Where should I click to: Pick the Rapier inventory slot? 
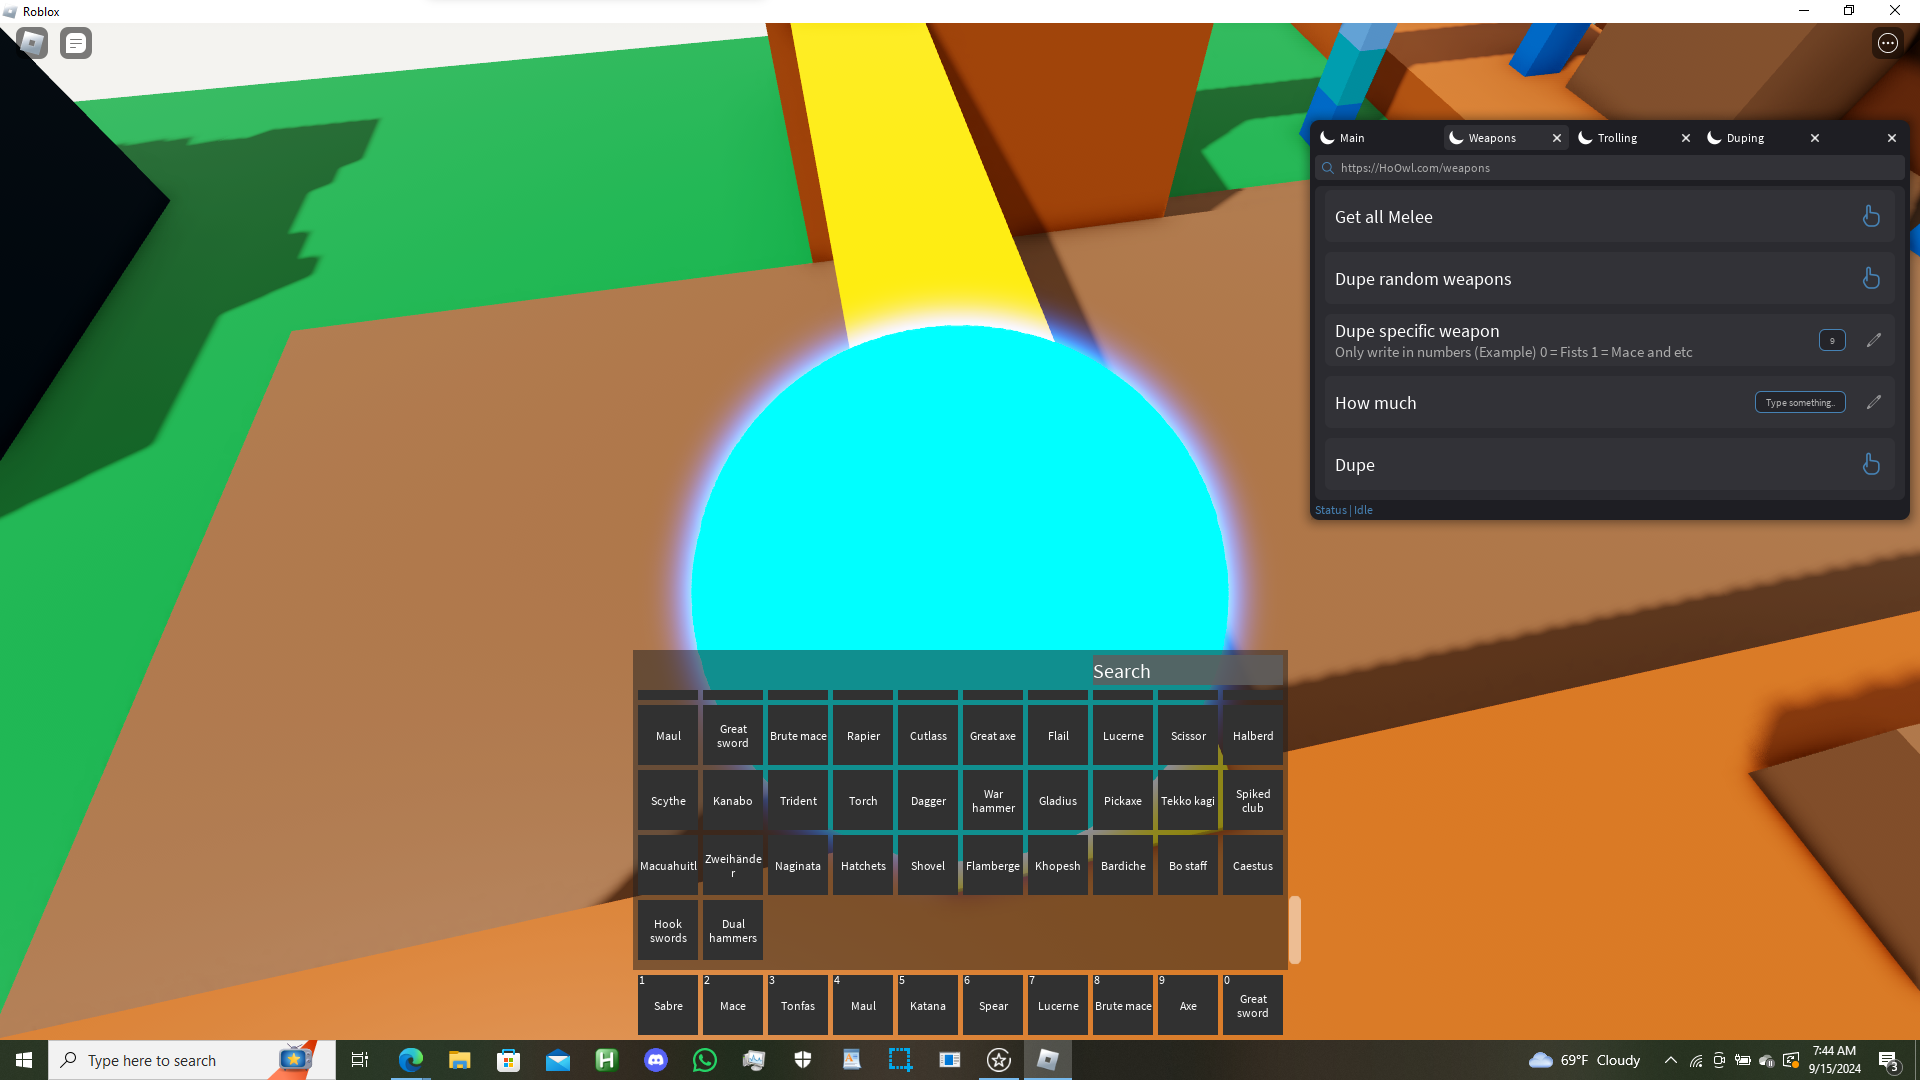pyautogui.click(x=863, y=736)
